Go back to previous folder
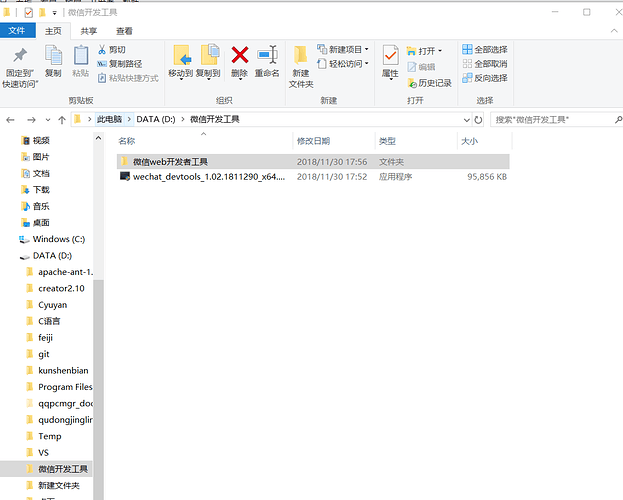This screenshot has width=623, height=500. 10,120
